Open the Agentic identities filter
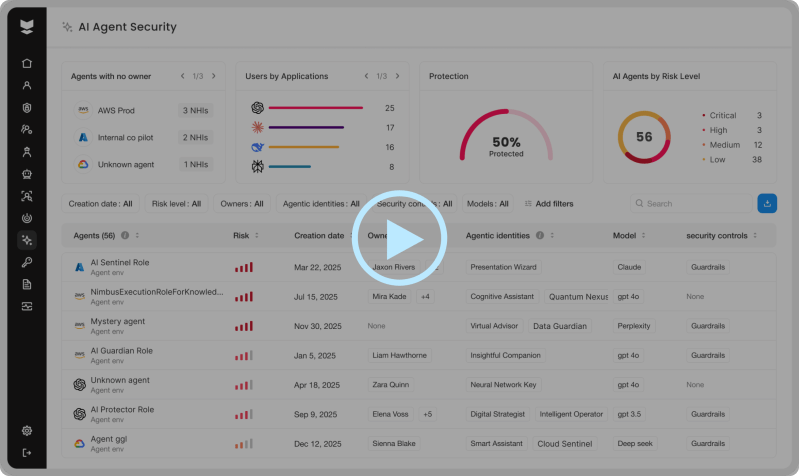This screenshot has width=799, height=476. (321, 203)
